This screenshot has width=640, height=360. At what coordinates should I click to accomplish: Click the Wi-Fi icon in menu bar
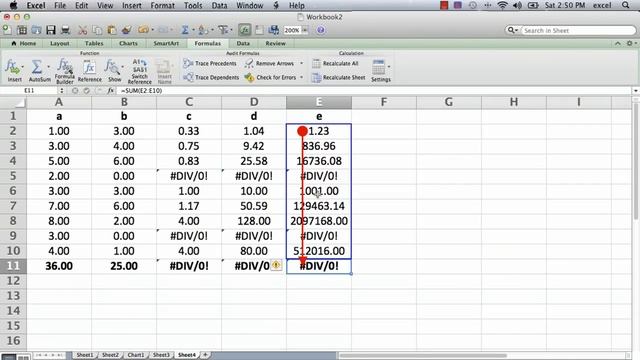tap(502, 5)
